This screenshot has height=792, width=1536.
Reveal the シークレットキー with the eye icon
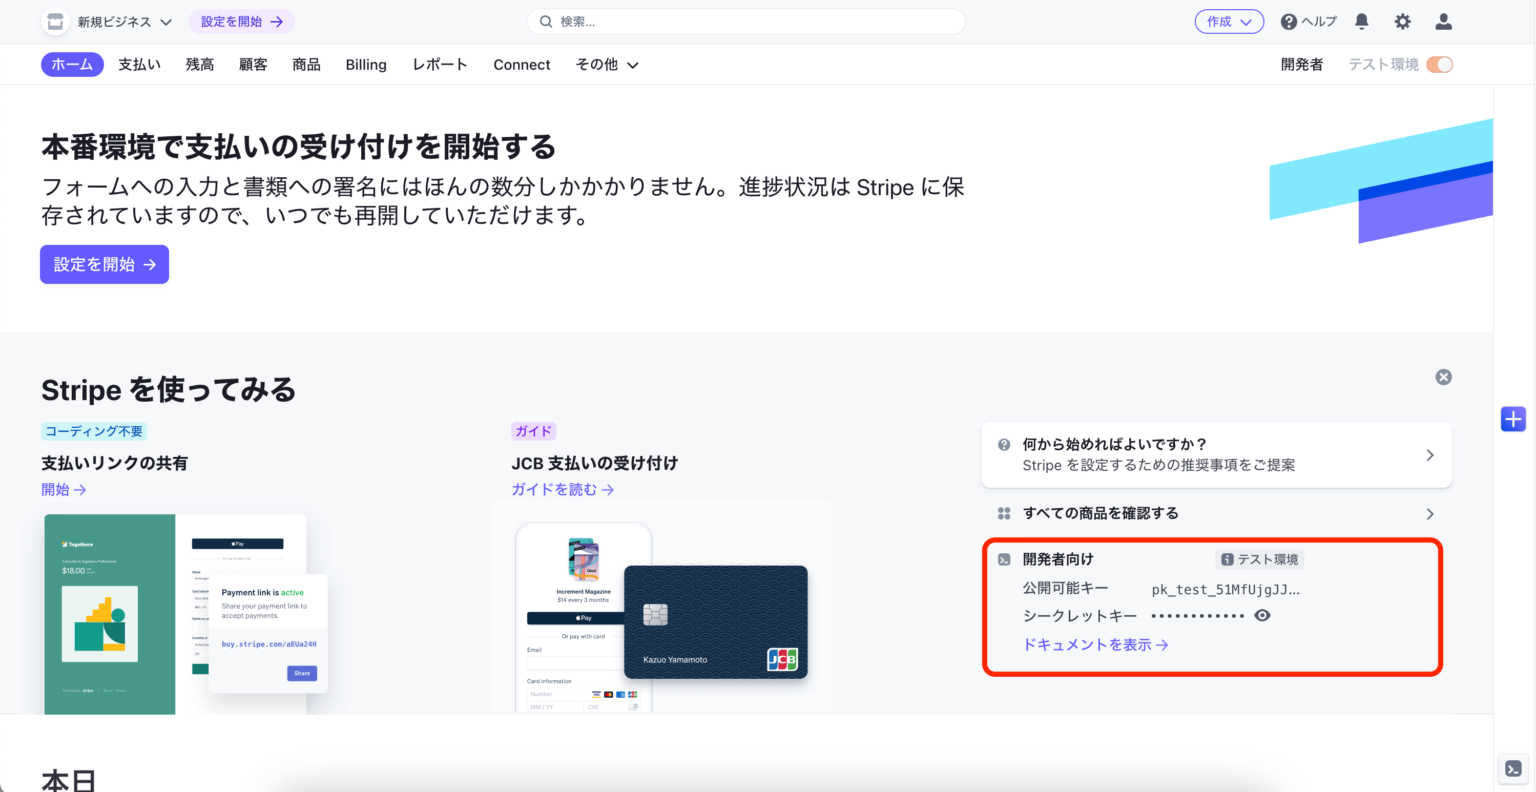pyautogui.click(x=1262, y=615)
